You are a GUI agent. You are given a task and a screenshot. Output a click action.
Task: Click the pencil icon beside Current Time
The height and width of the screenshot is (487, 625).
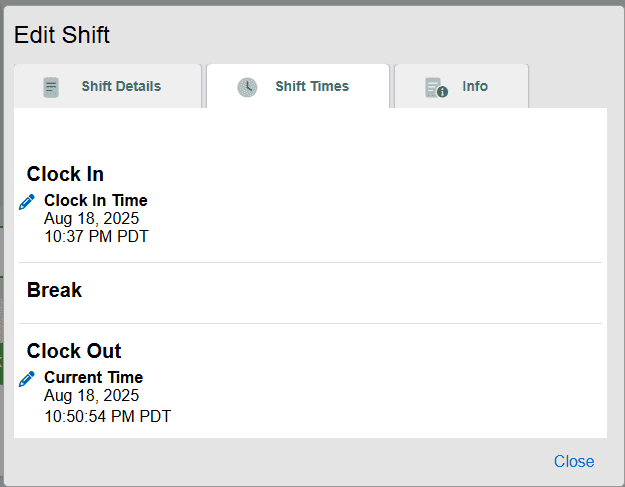pos(27,378)
